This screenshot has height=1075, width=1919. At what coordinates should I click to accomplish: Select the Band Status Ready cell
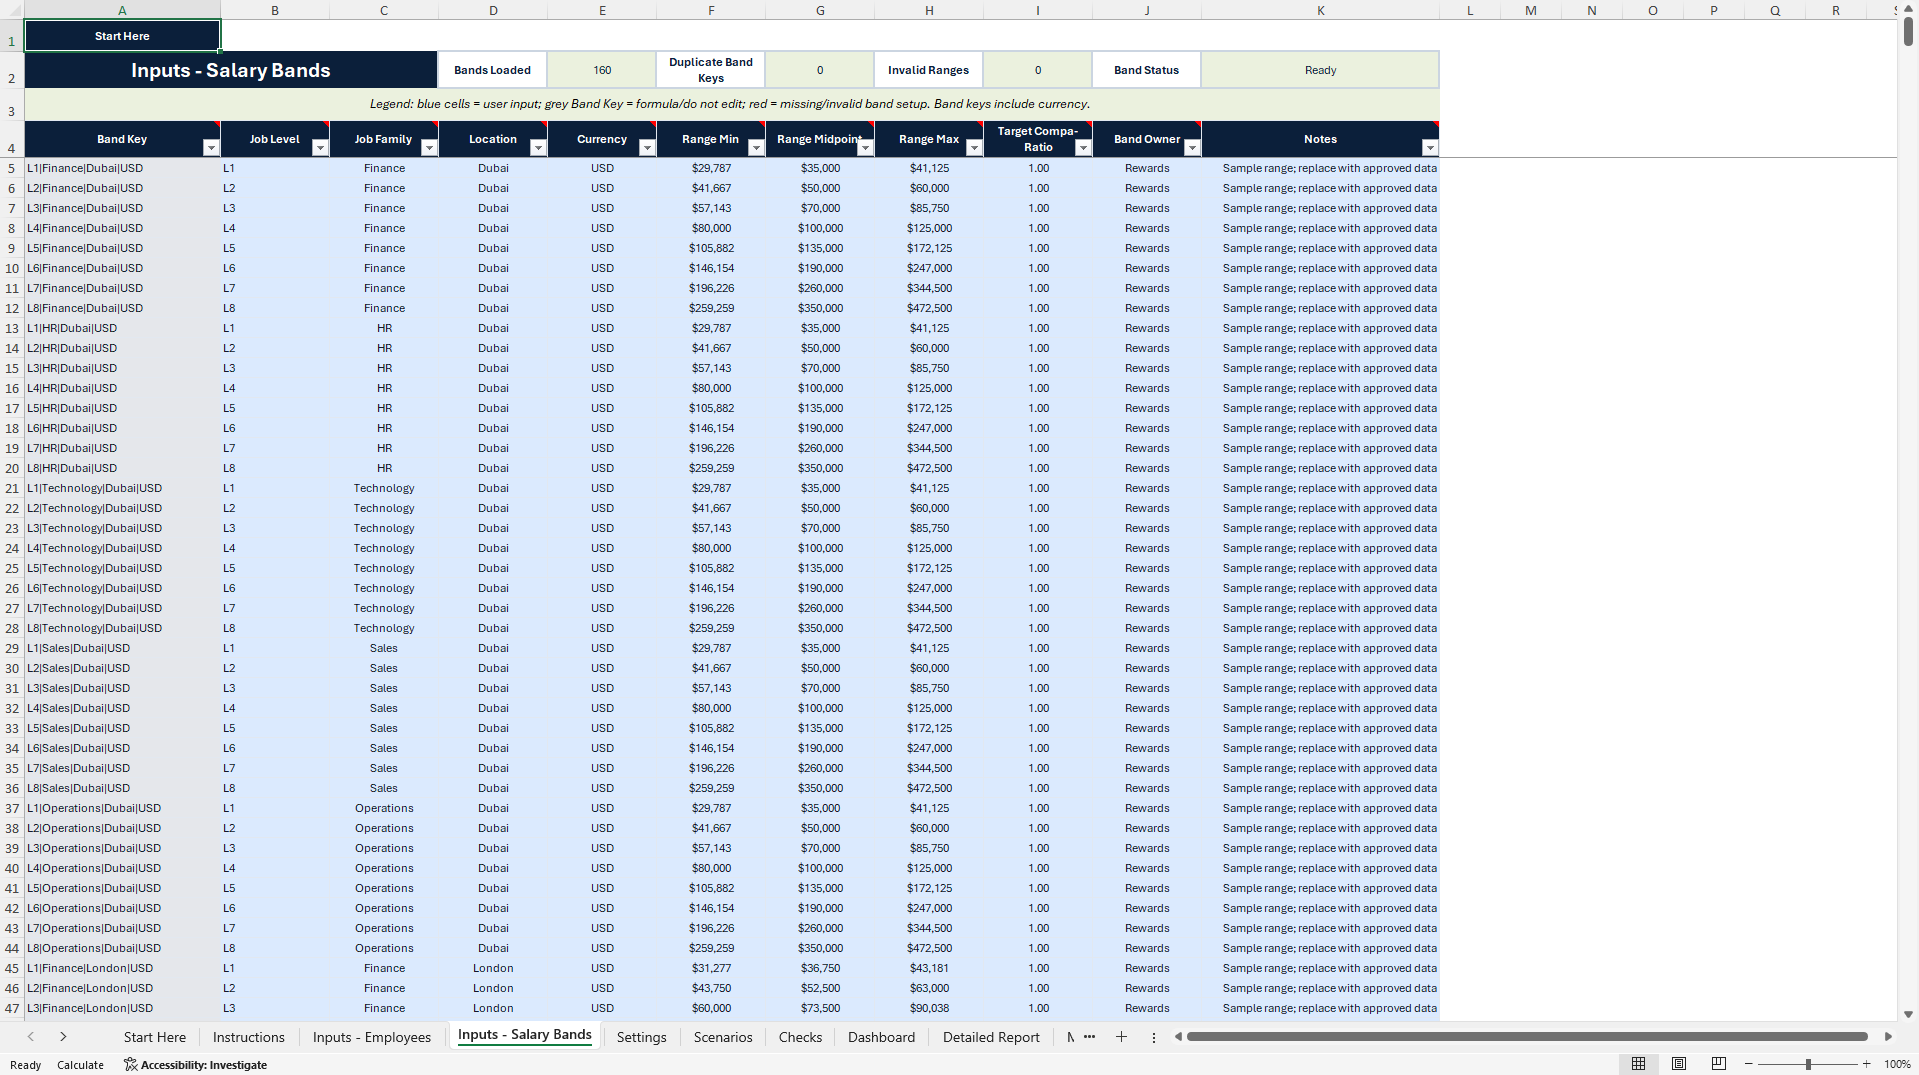tap(1320, 70)
